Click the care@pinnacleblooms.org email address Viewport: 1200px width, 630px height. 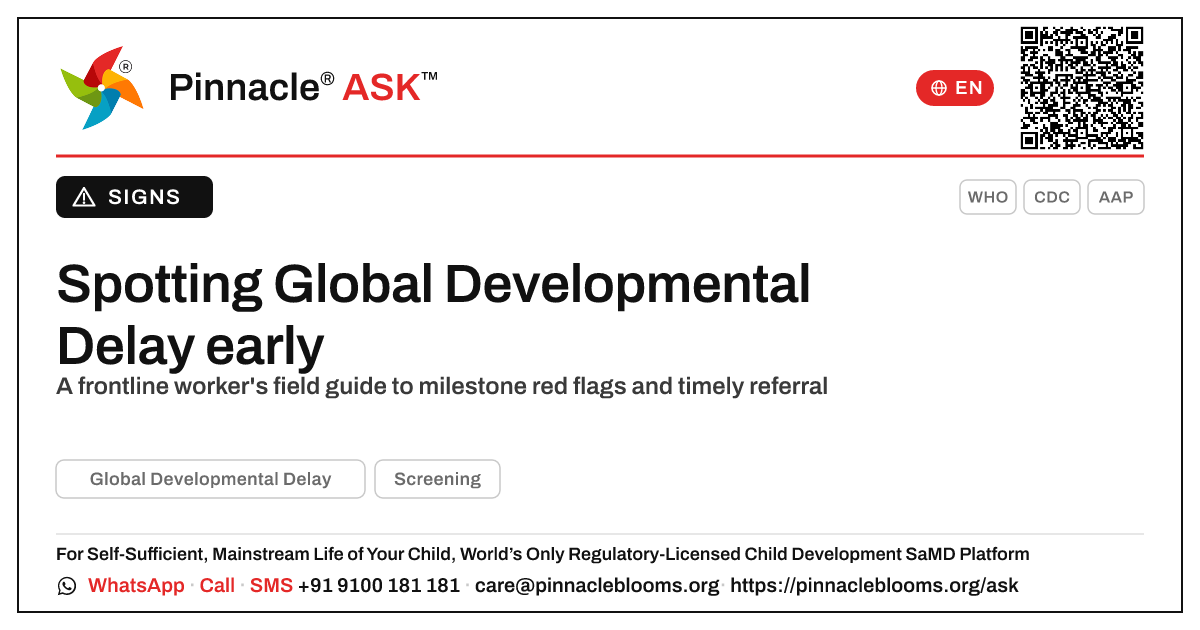pyautogui.click(x=597, y=586)
